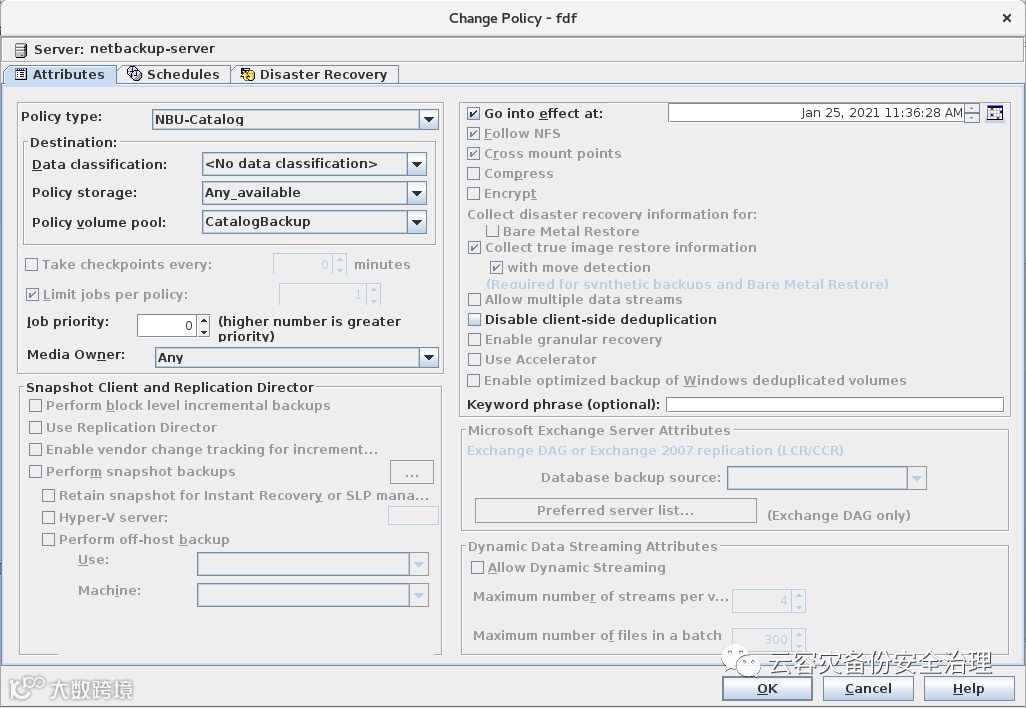Enable Allow multiple data streams
The width and height of the screenshot is (1026, 708).
click(474, 300)
